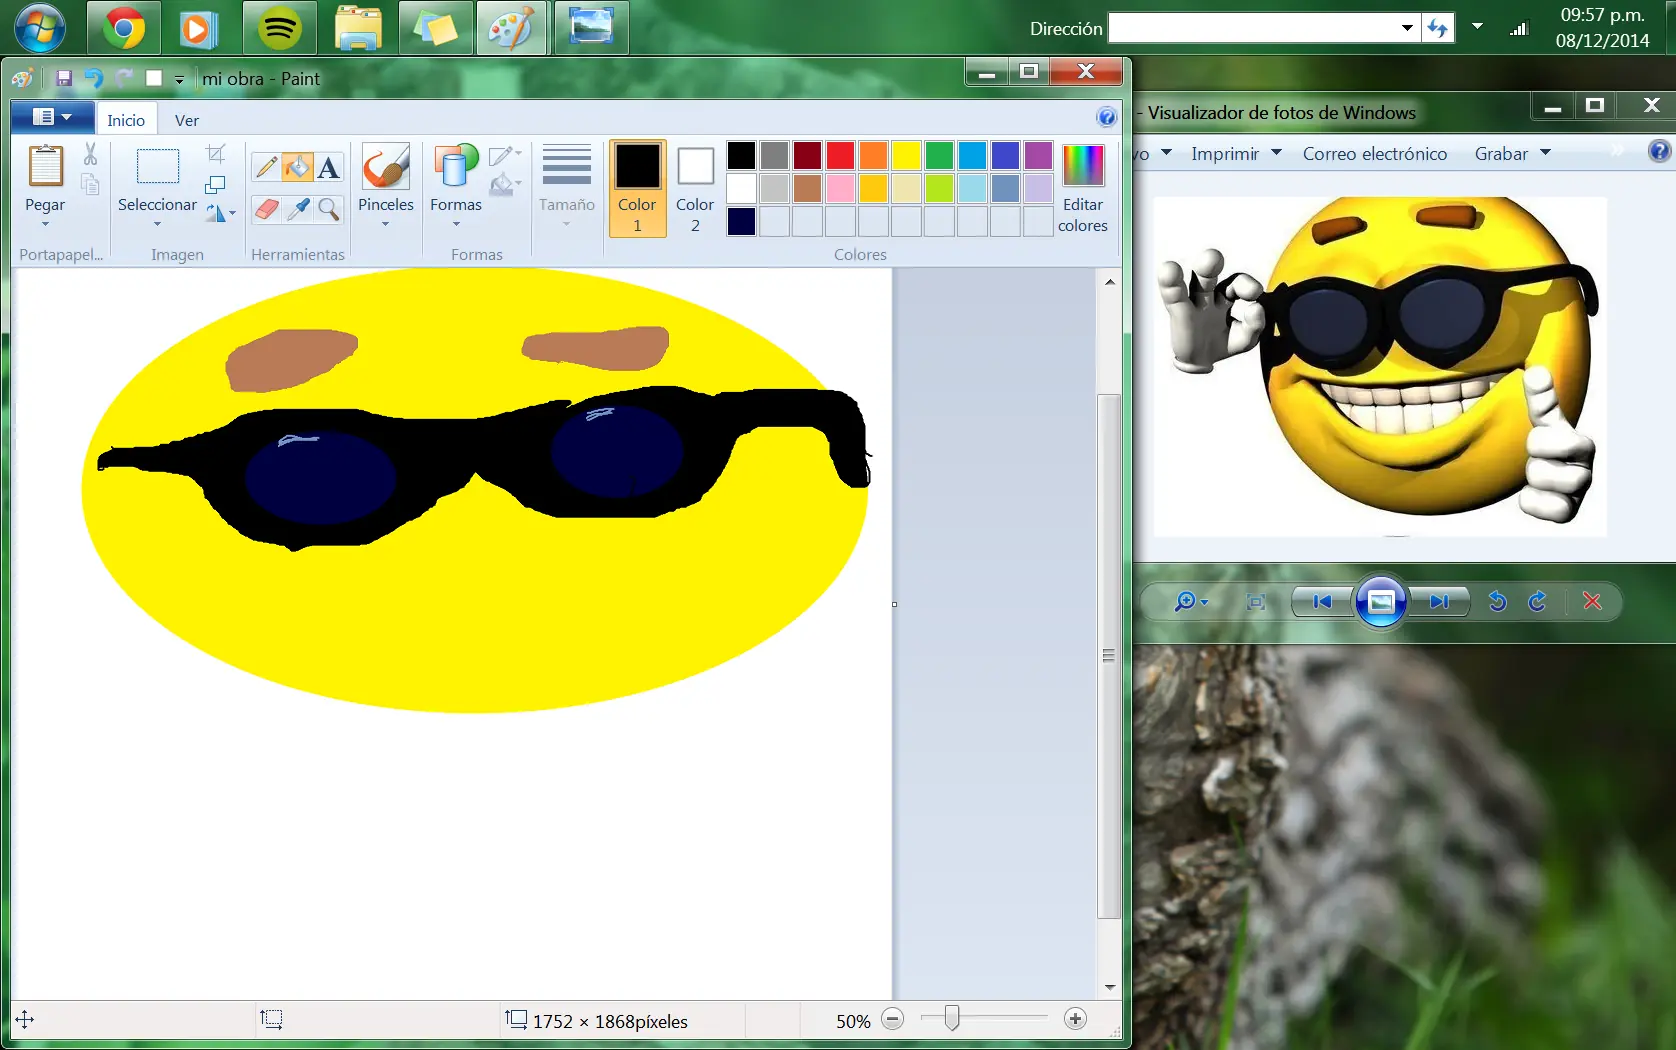Pick the custom dark navy color swatch

[741, 221]
